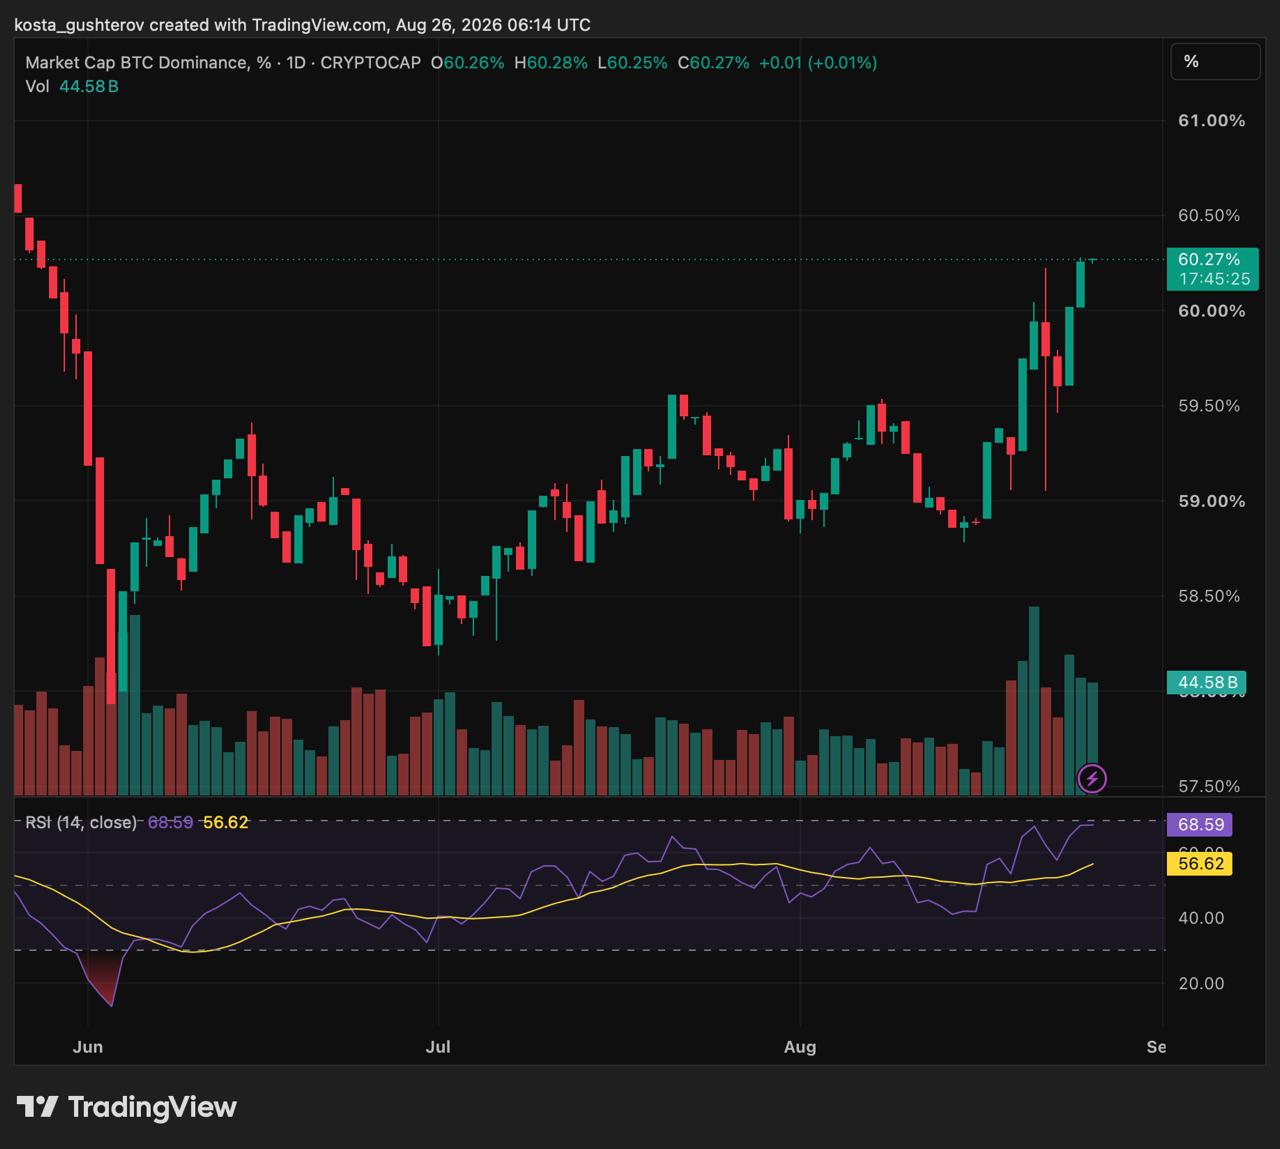Select the open value "60.26%" in the legend
The width and height of the screenshot is (1280, 1149).
[x=474, y=62]
